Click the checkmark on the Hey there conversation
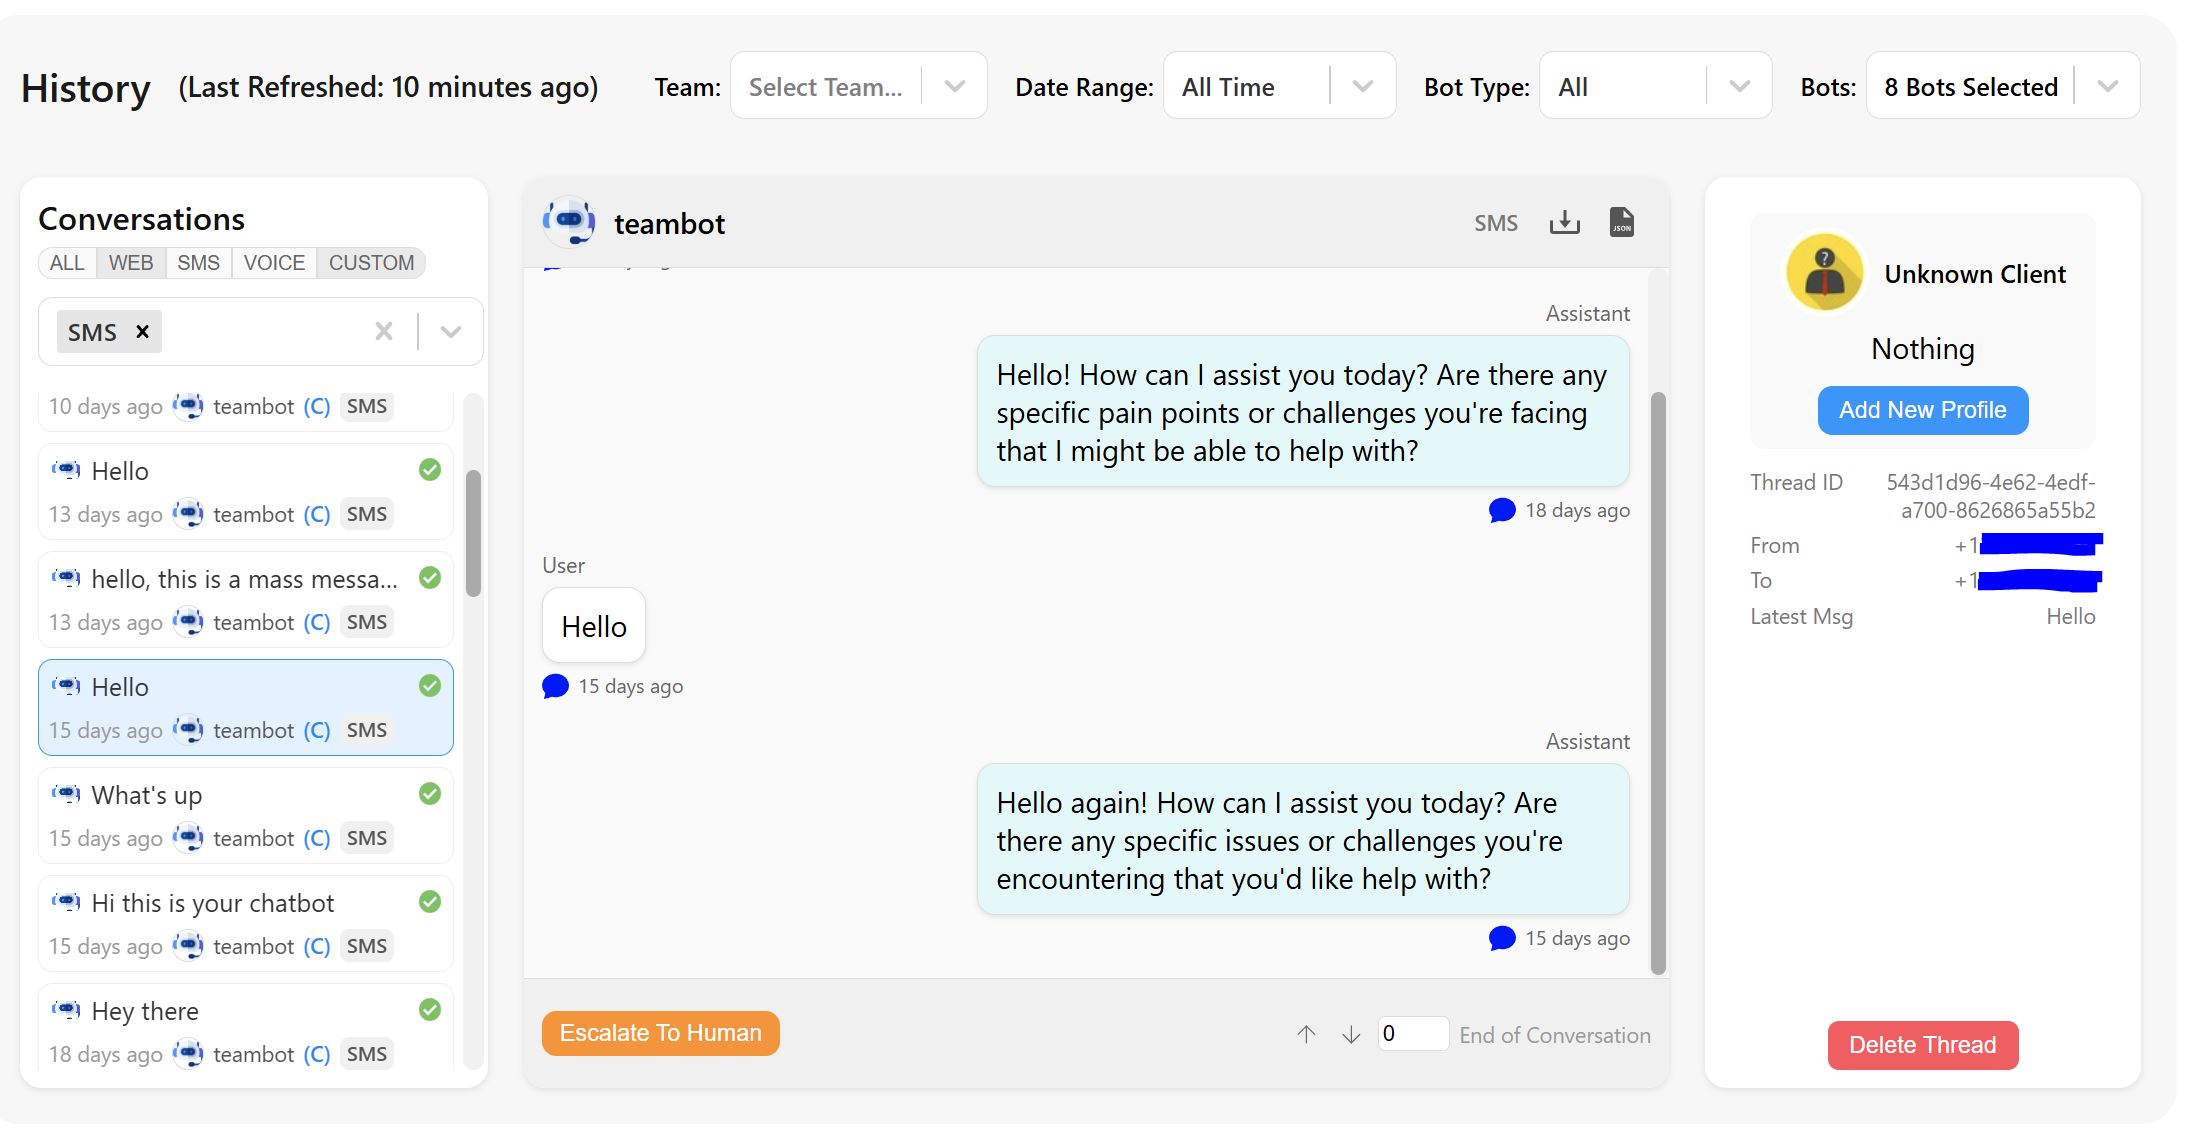The height and width of the screenshot is (1137, 2188). pos(430,1010)
